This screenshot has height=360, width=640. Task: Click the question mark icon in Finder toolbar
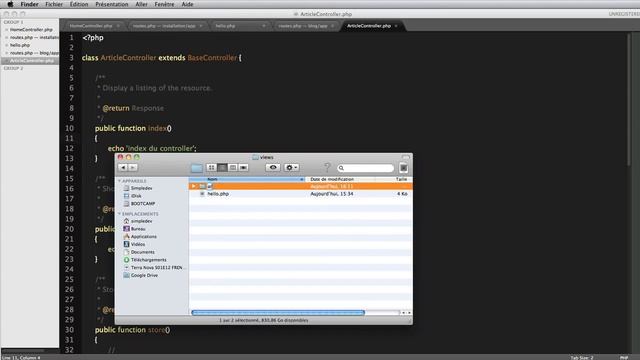coord(327,167)
